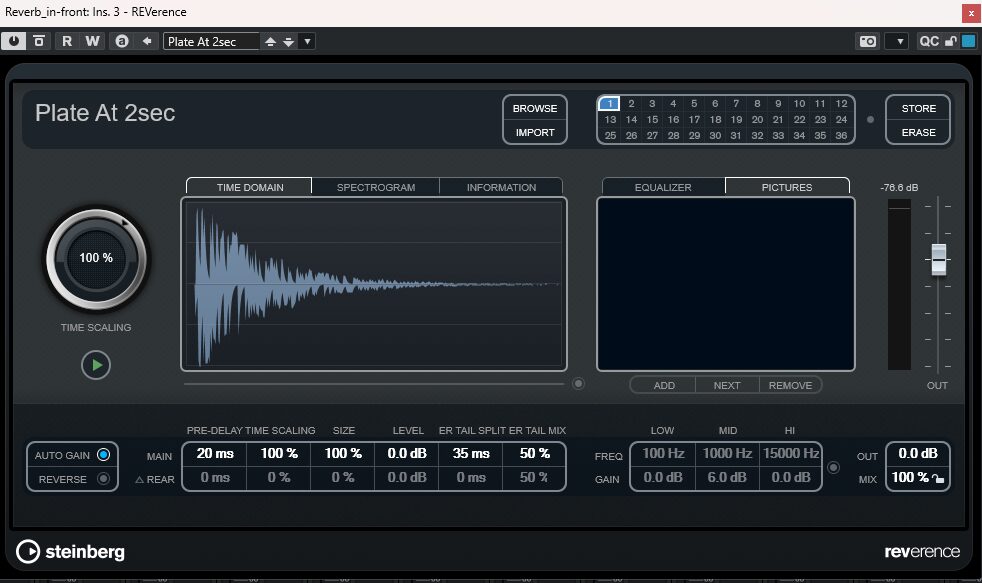Click the Low frequency 100 Hz field
Viewport: 982px width, 583px height.
(x=663, y=453)
